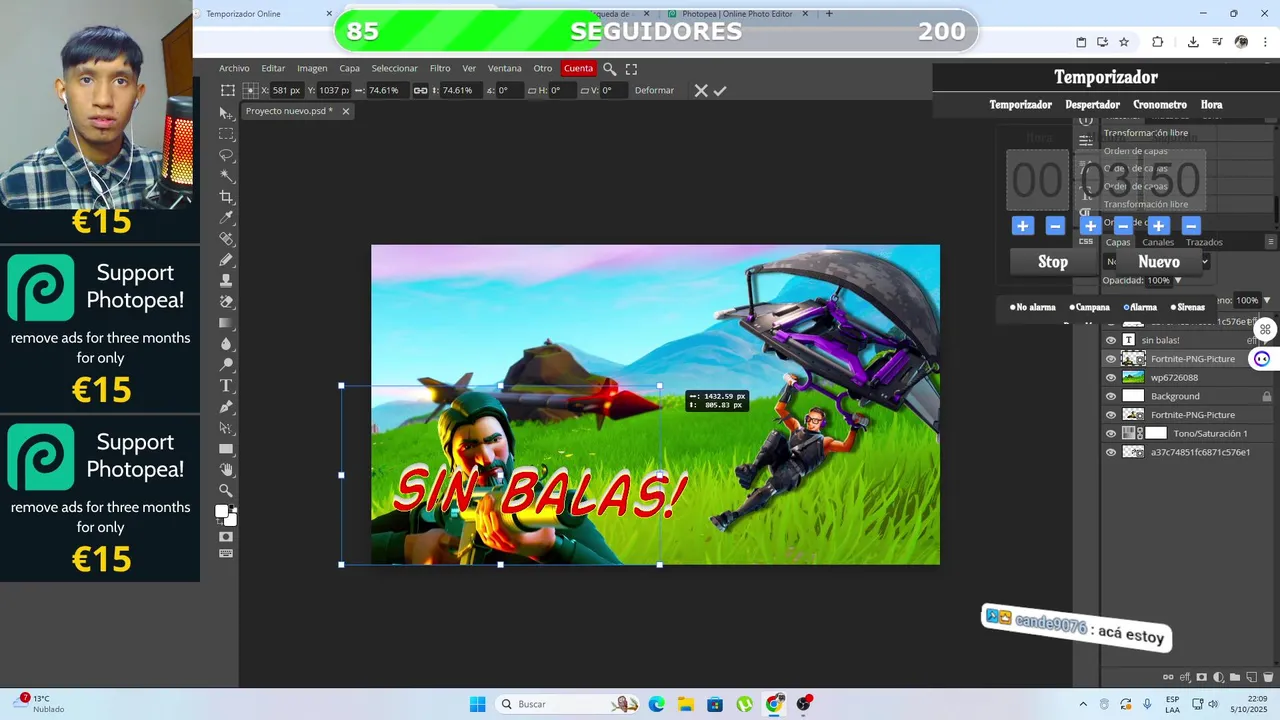Viewport: 1280px width, 720px height.
Task: Select the Move tool
Action: coord(227,113)
